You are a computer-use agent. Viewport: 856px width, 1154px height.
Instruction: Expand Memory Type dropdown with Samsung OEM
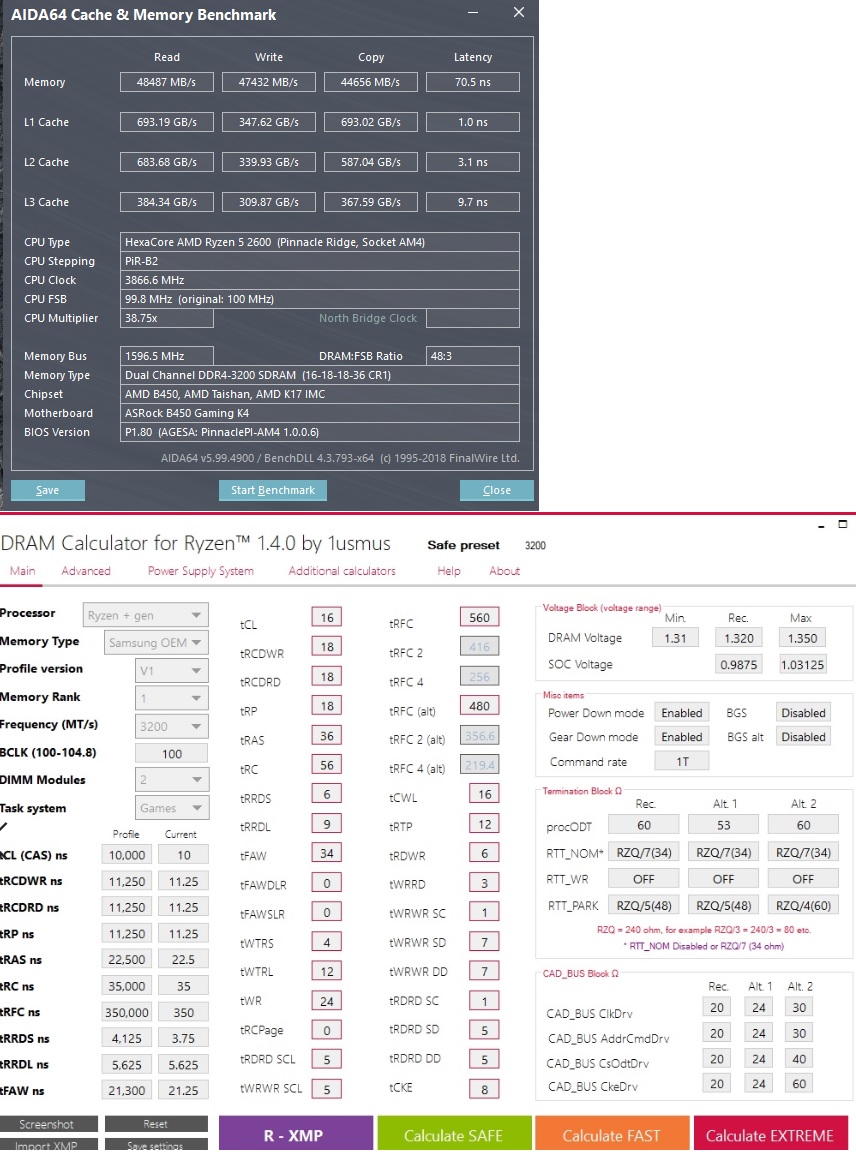pos(155,643)
